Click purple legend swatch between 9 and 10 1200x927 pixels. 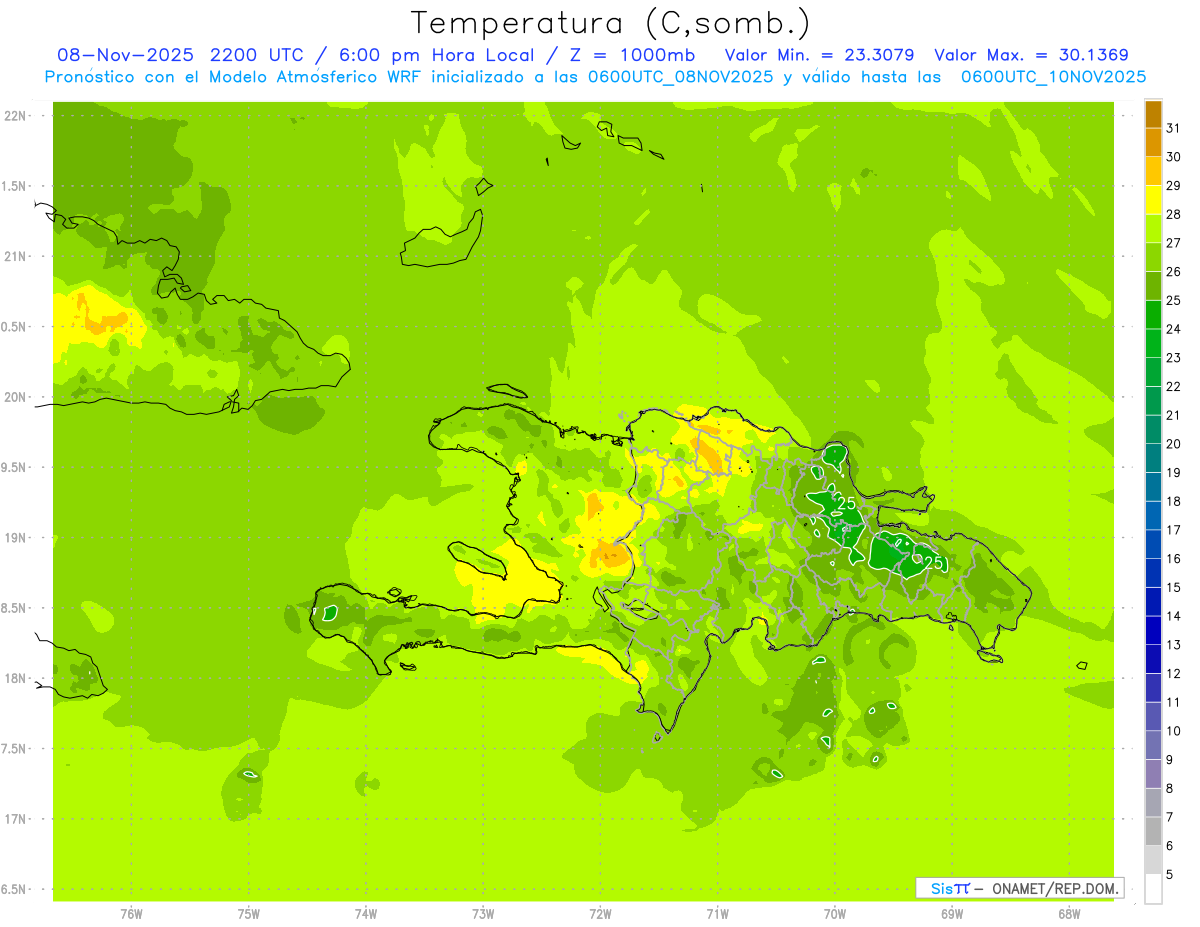coord(1153,745)
